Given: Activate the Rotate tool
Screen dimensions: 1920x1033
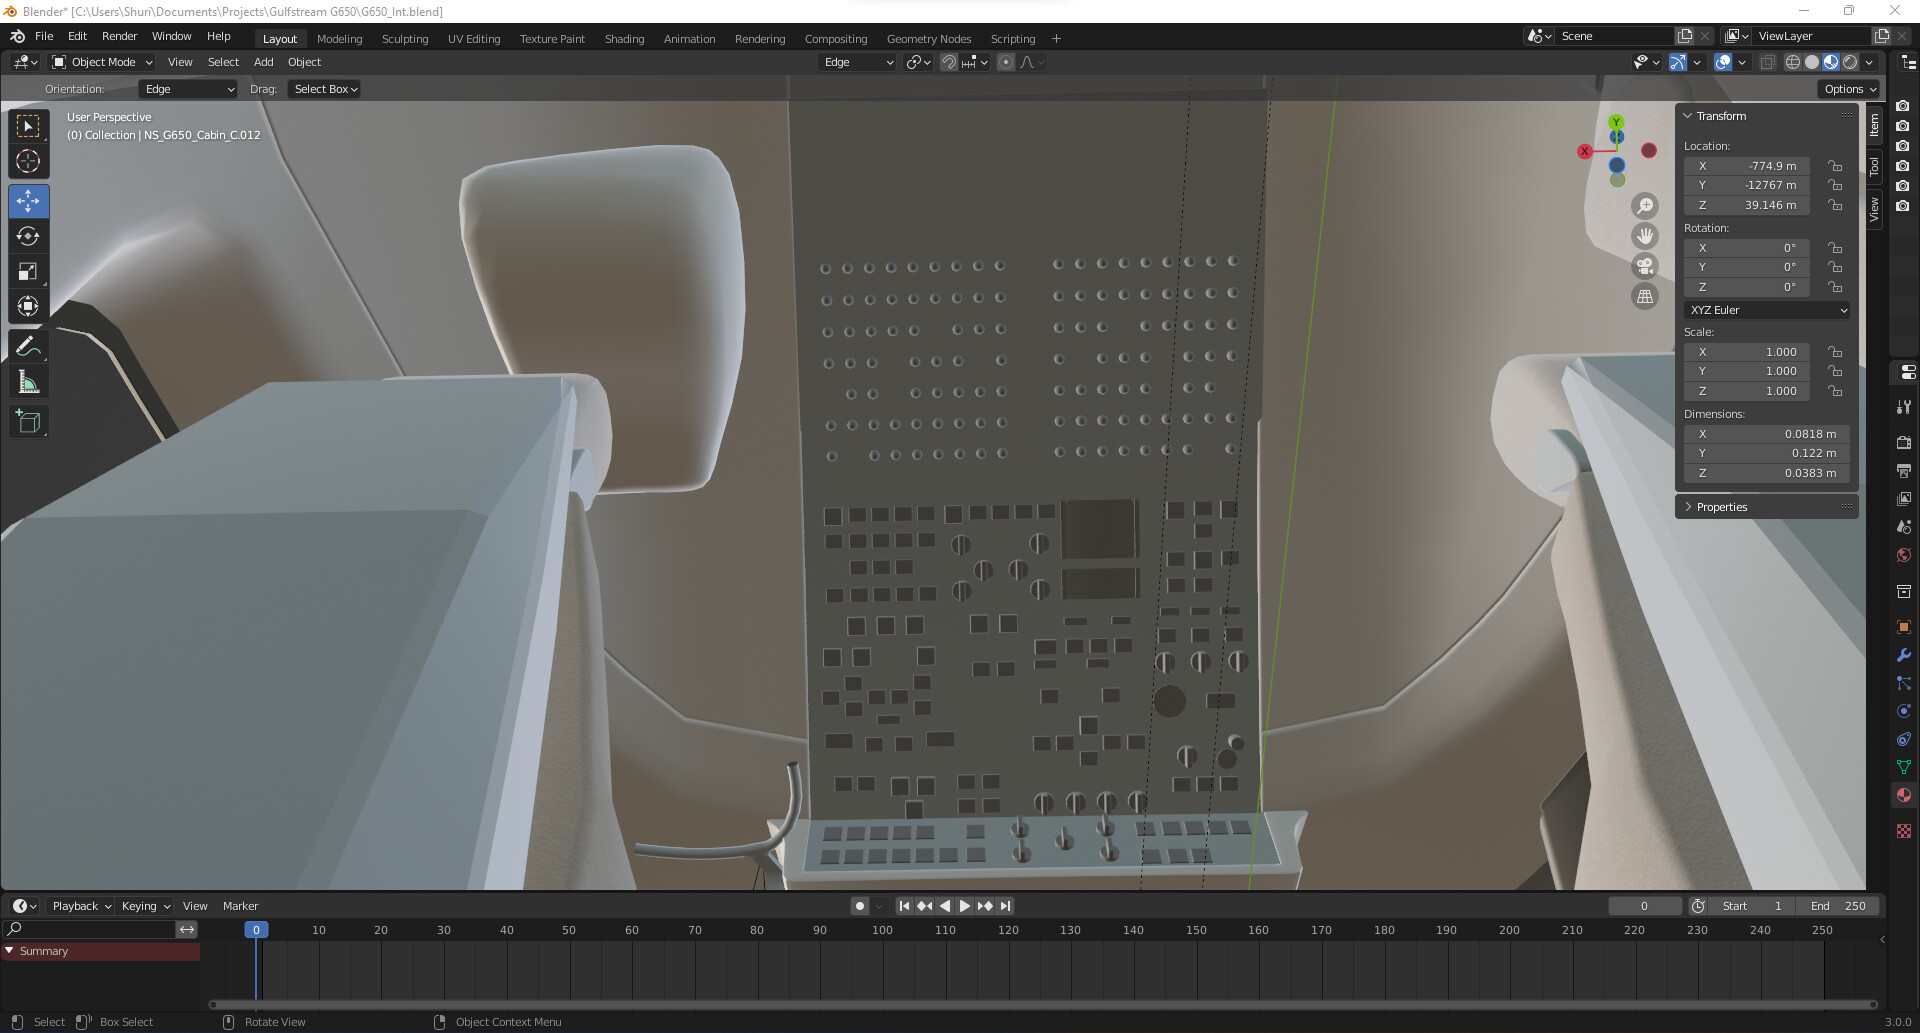Looking at the screenshot, I should [28, 236].
